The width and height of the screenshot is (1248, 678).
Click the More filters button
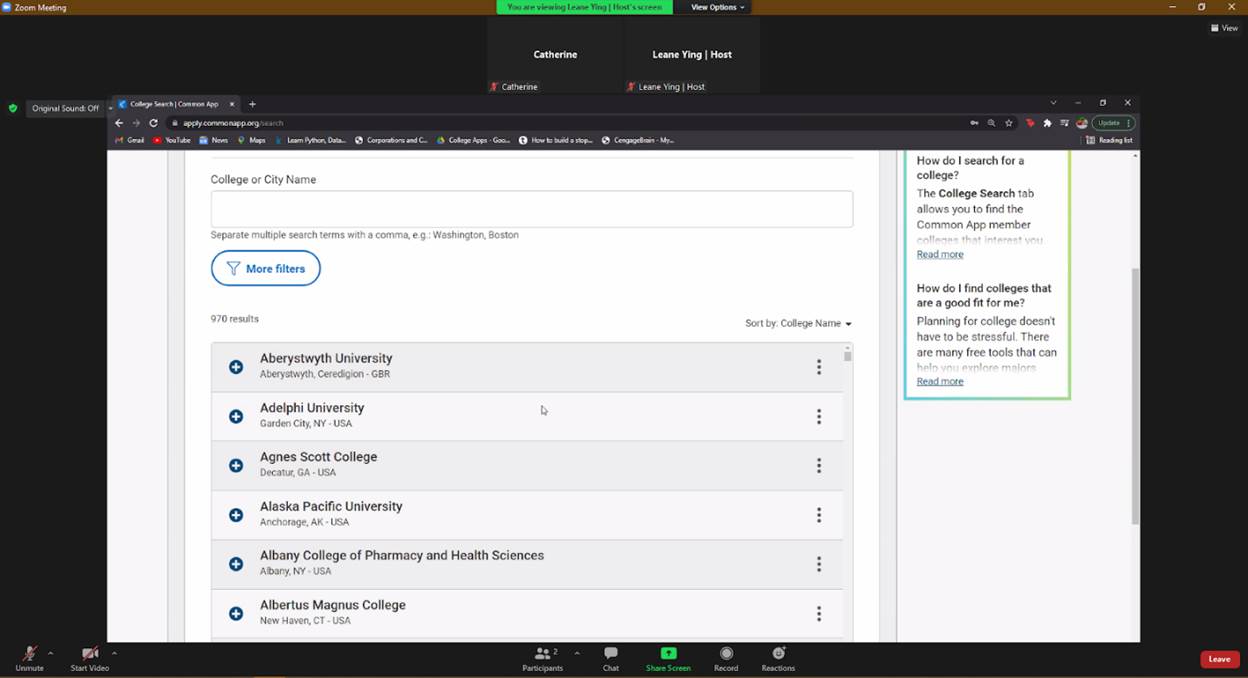266,268
